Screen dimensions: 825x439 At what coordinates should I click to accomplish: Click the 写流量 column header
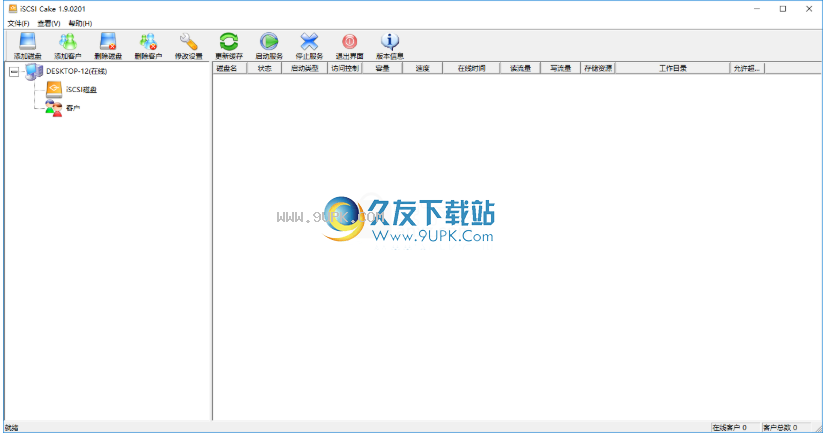tap(560, 68)
